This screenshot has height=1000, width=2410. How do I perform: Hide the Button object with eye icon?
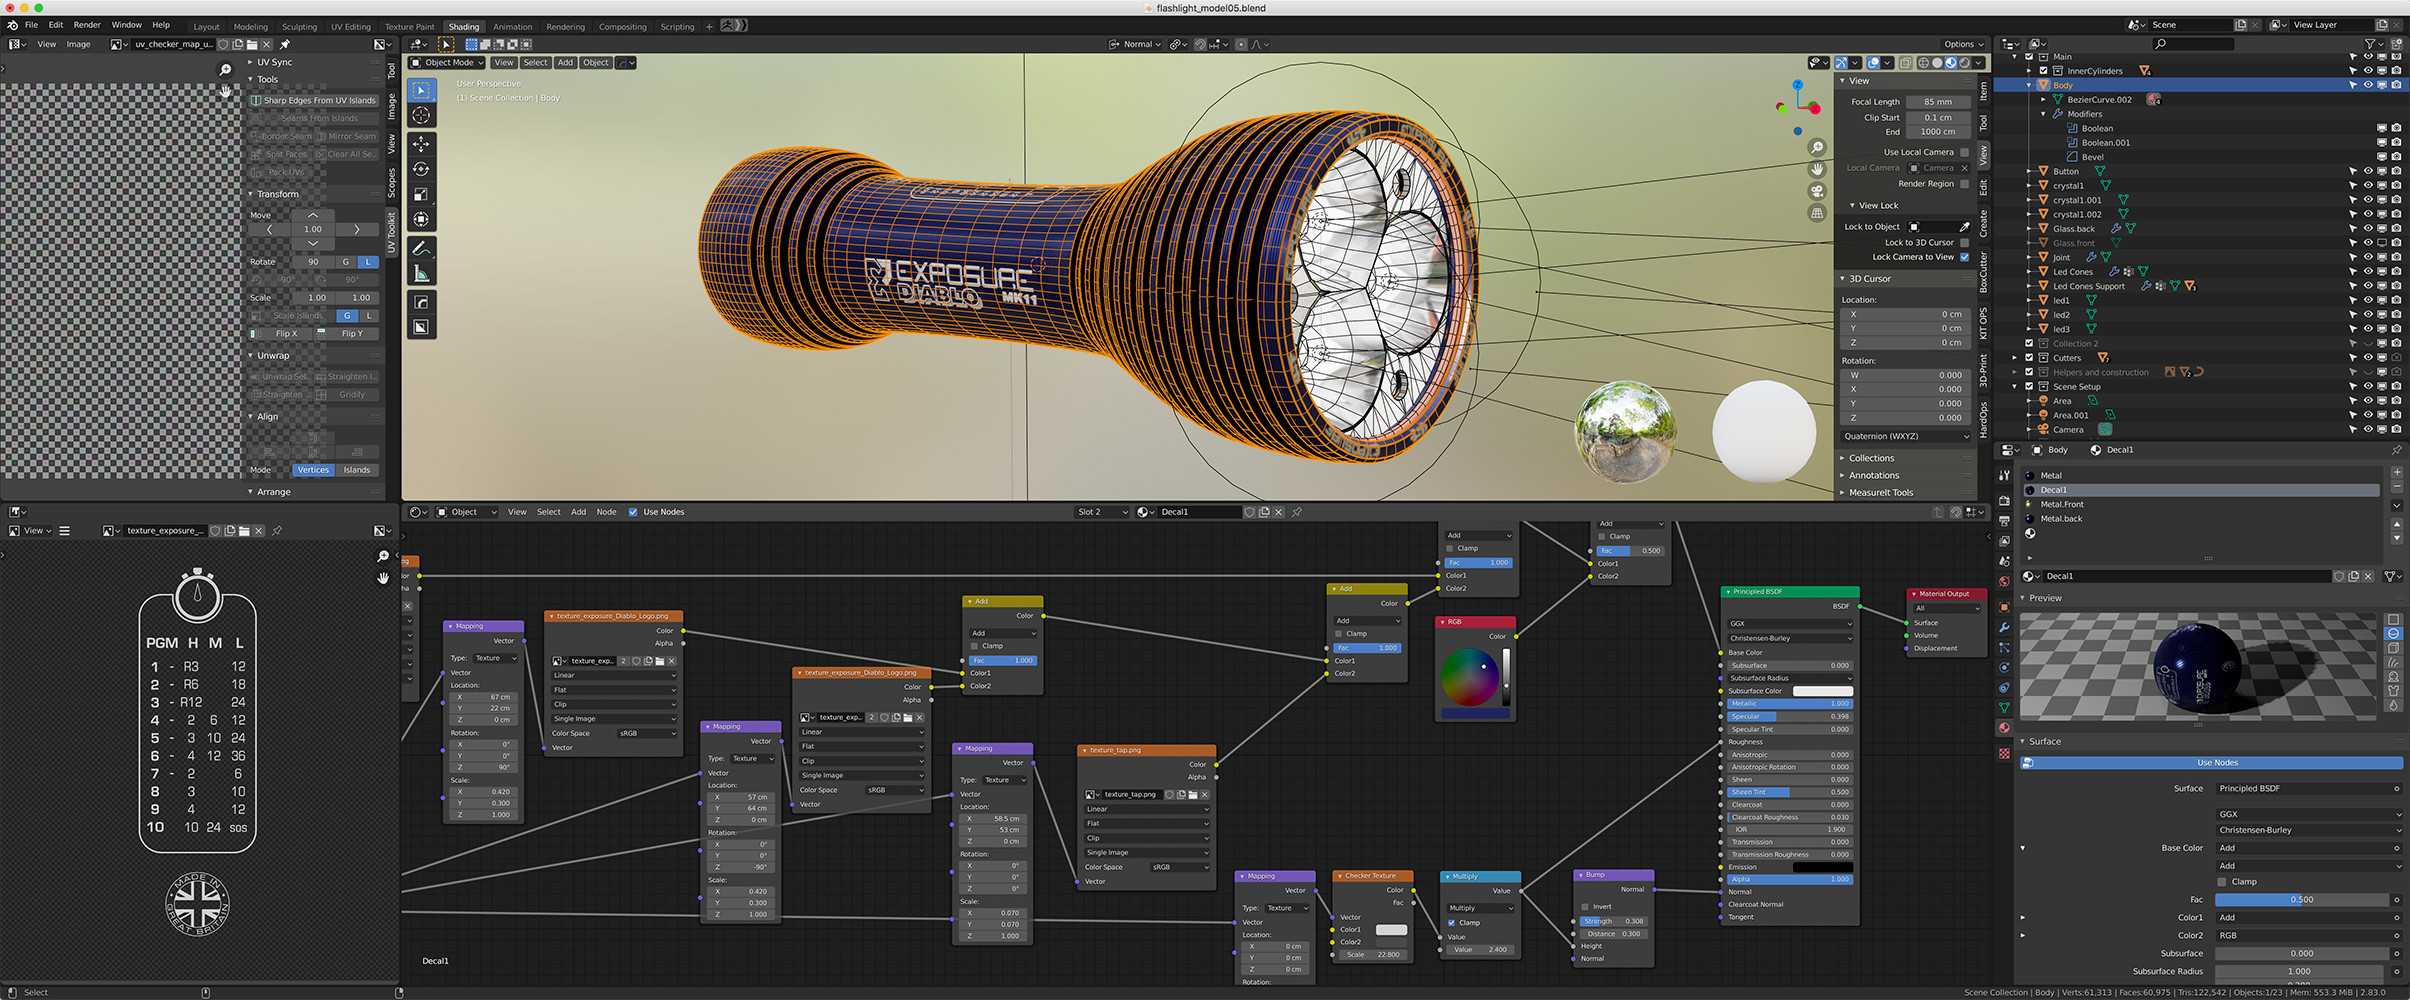click(2367, 171)
